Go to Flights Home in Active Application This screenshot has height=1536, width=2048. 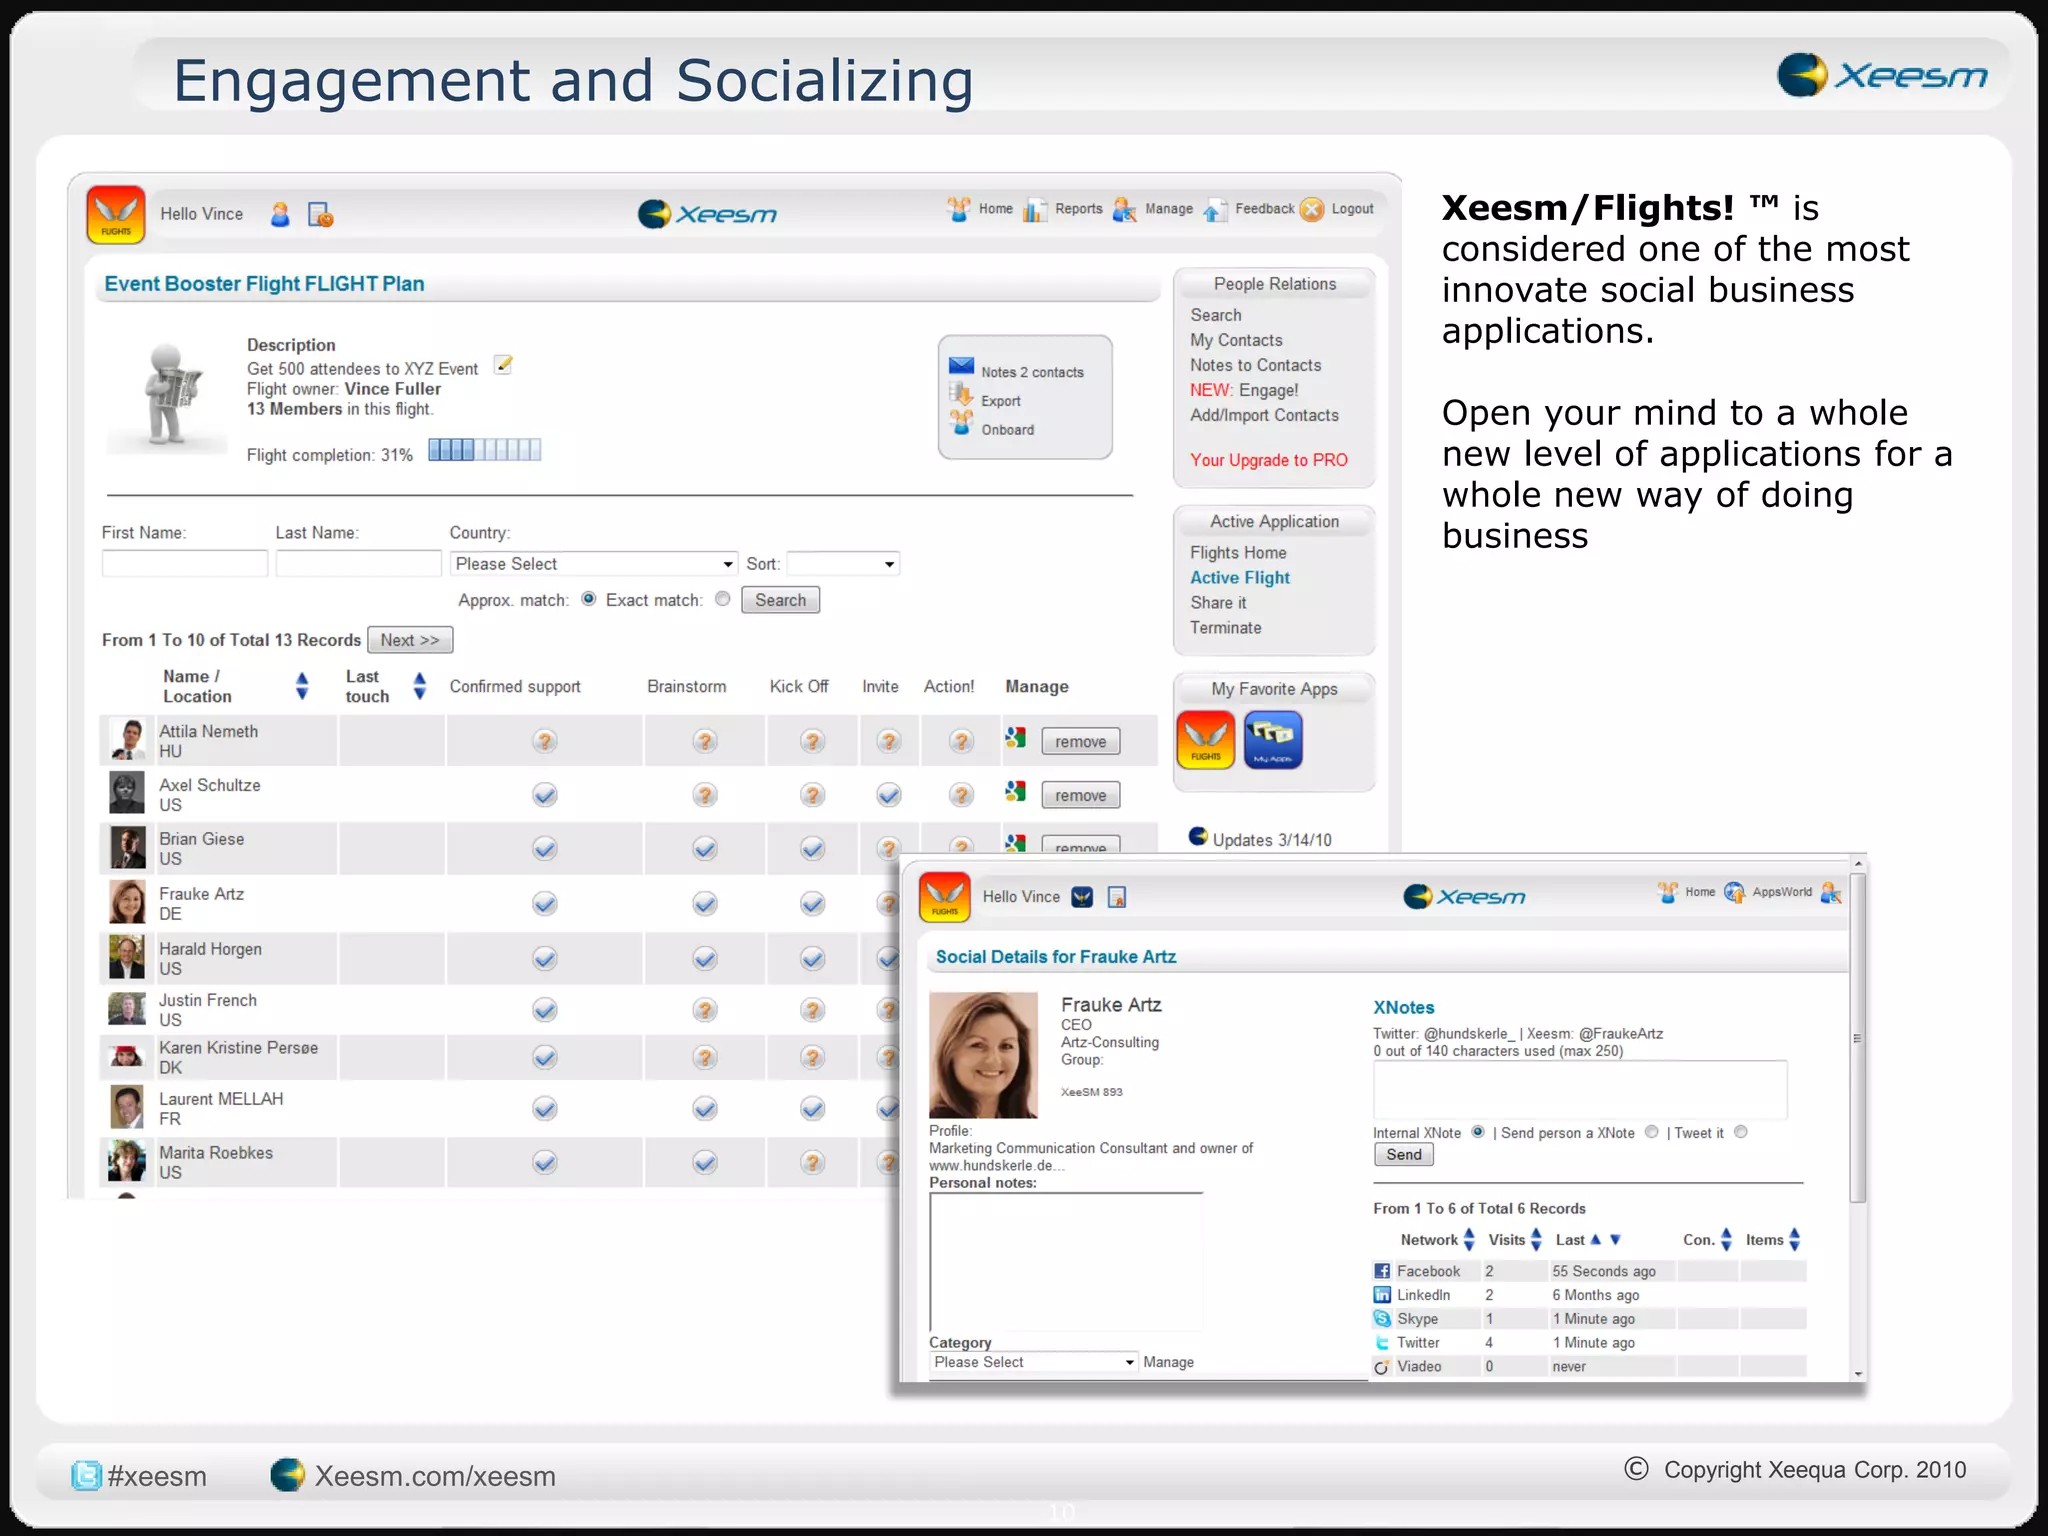[x=1238, y=553]
